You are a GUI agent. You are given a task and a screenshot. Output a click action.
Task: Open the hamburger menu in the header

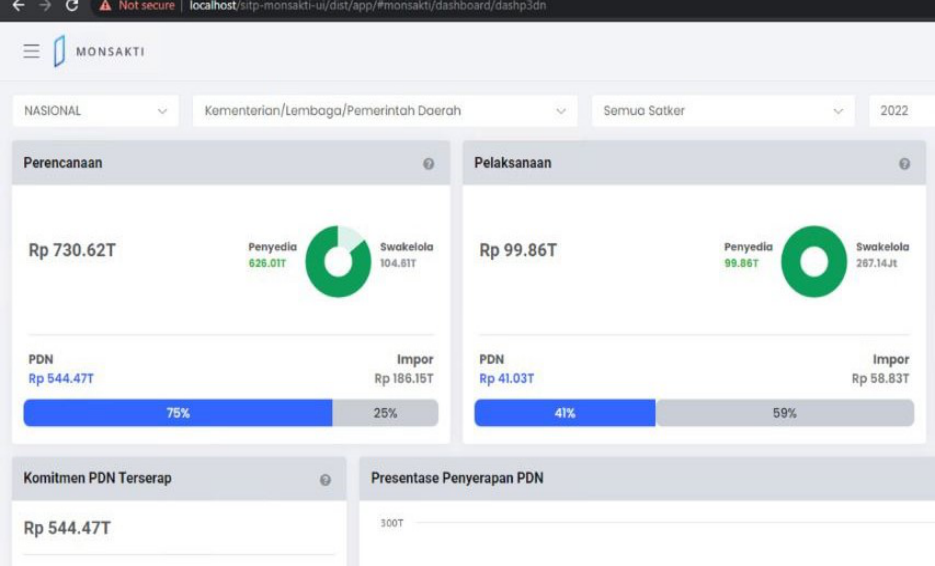click(x=31, y=51)
